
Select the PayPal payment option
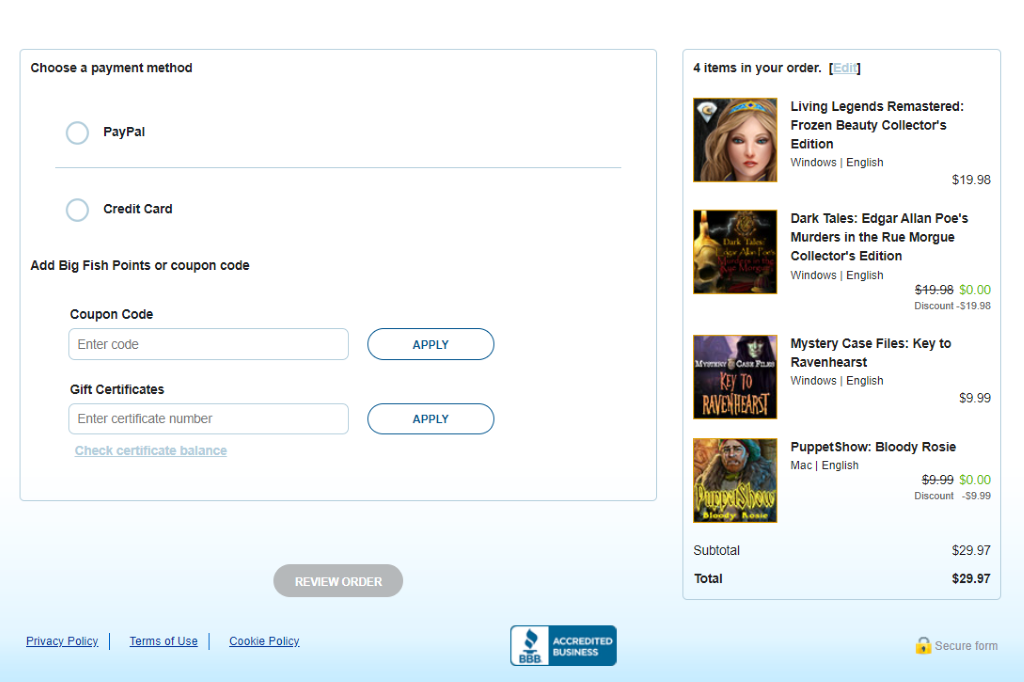click(x=77, y=133)
